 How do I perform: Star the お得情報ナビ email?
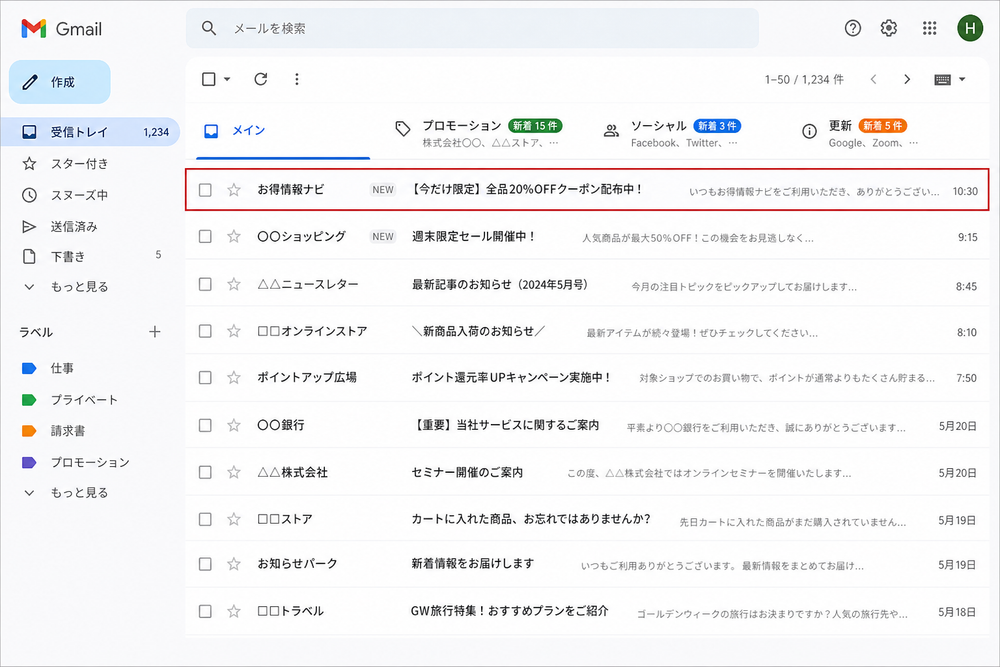coord(234,189)
